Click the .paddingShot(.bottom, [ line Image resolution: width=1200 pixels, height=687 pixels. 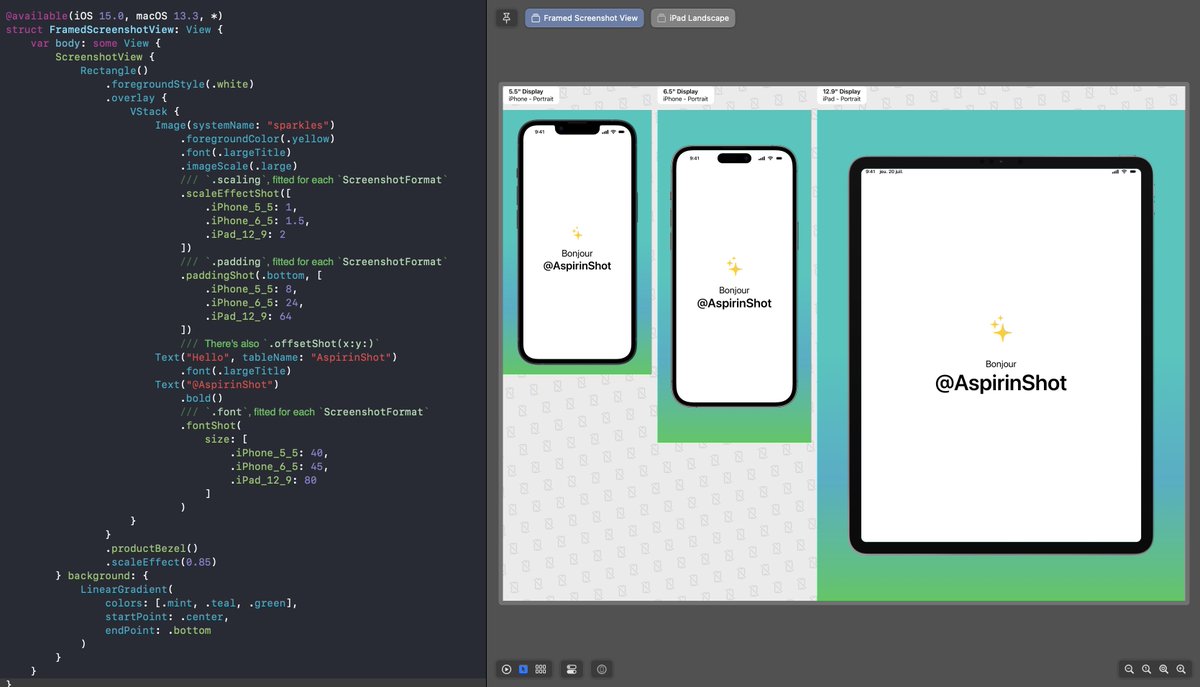[253, 275]
